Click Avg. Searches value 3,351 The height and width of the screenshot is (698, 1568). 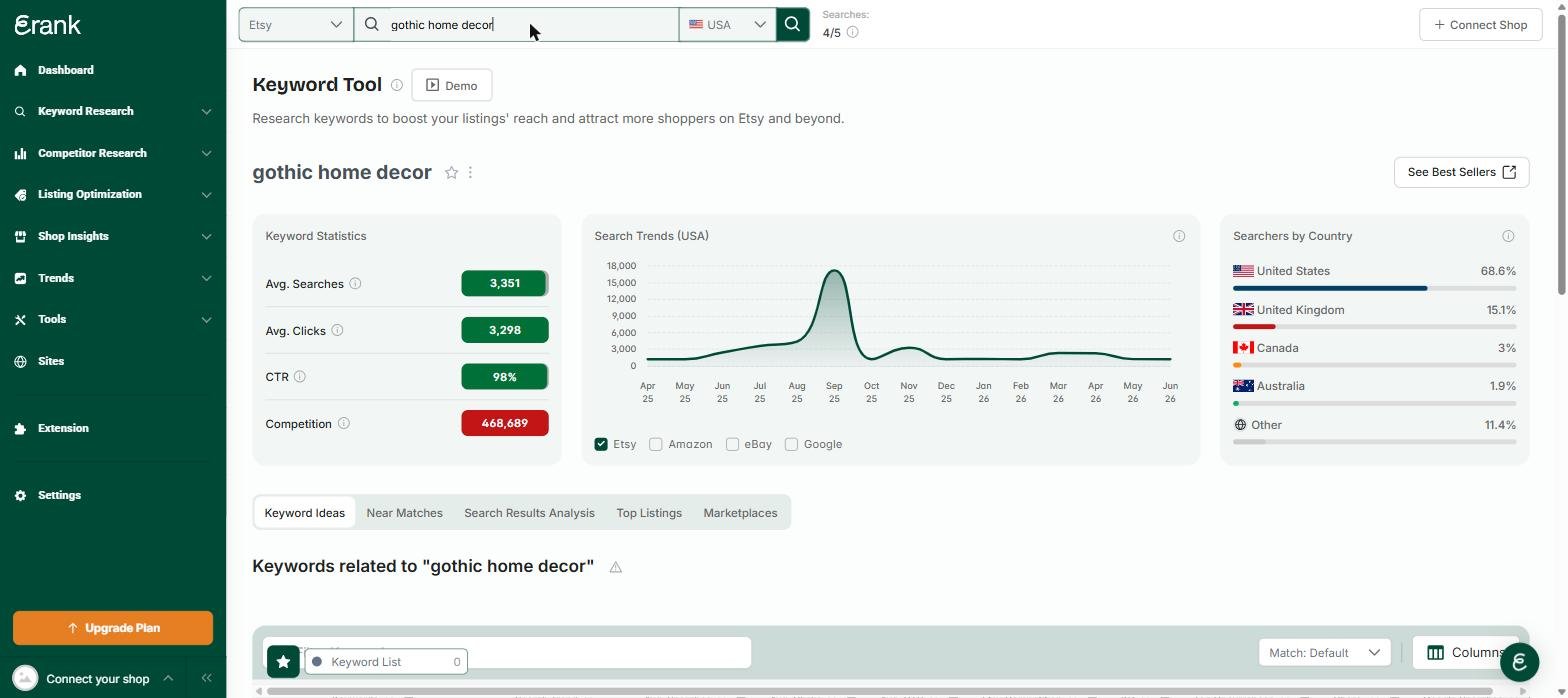505,283
